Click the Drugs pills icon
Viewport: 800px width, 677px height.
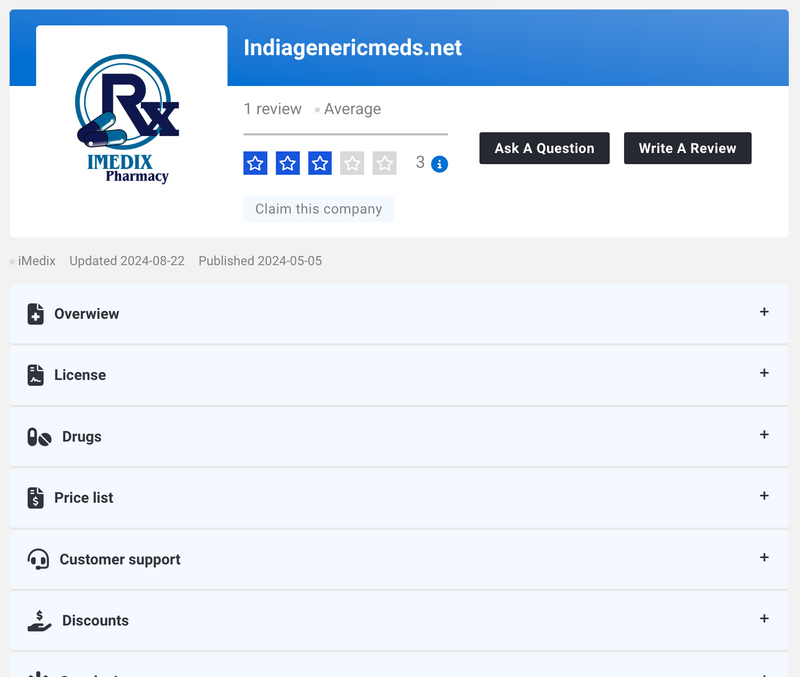39,437
